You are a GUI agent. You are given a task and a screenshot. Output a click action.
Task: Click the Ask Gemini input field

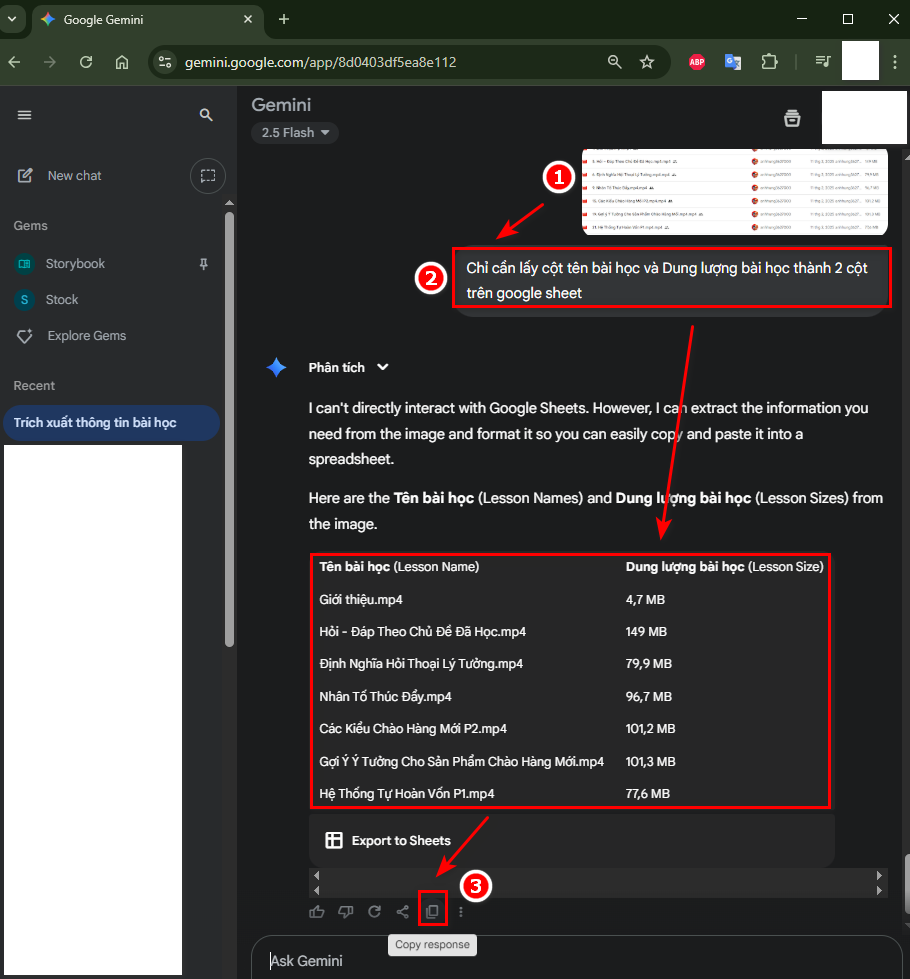(x=576, y=960)
